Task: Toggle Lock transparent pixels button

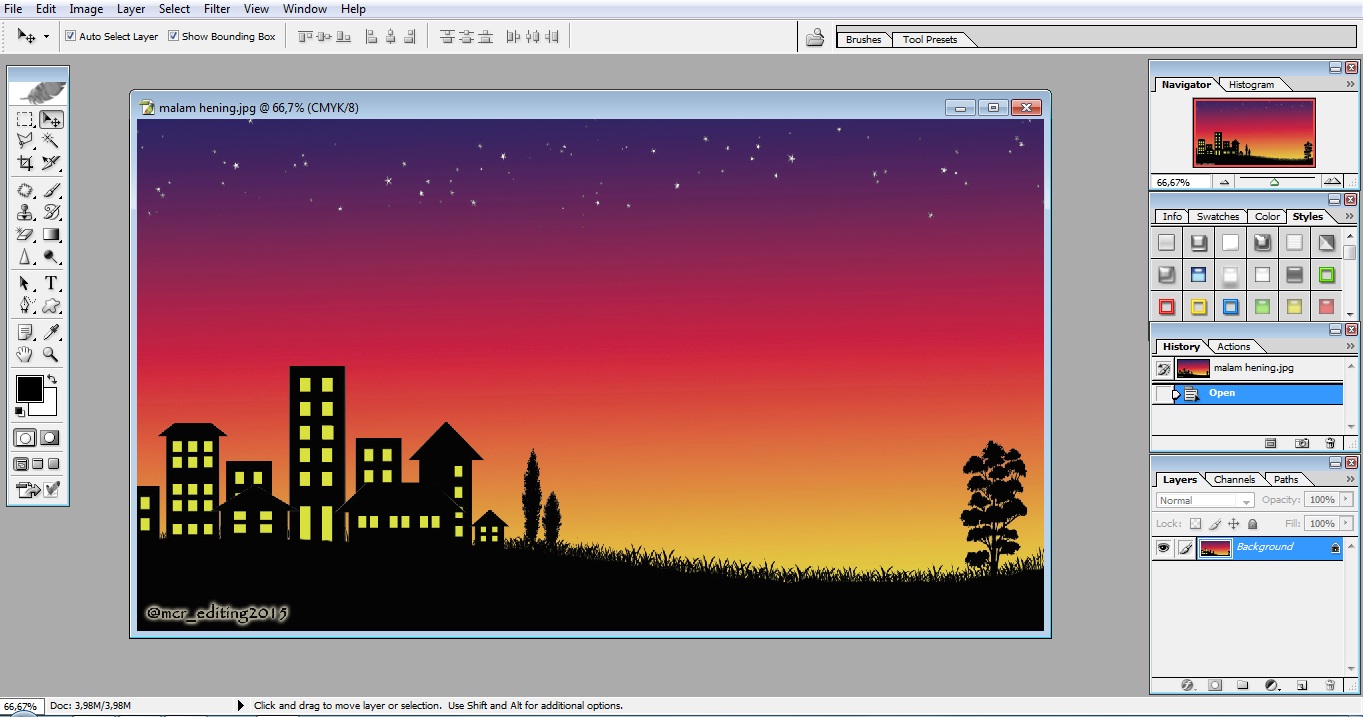Action: [1195, 524]
